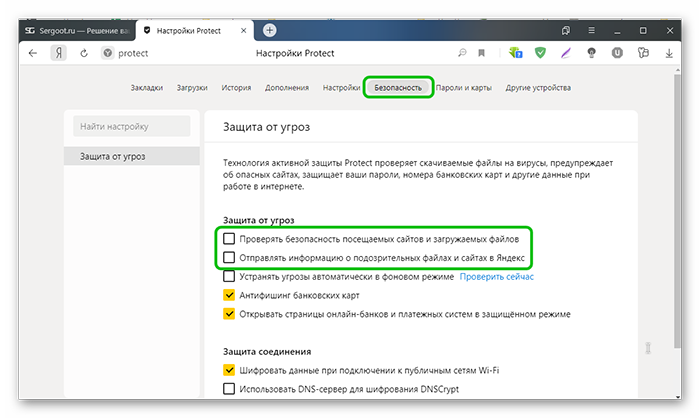700x418 pixels.
Task: Focus the Найти настройку search field
Action: point(132,126)
